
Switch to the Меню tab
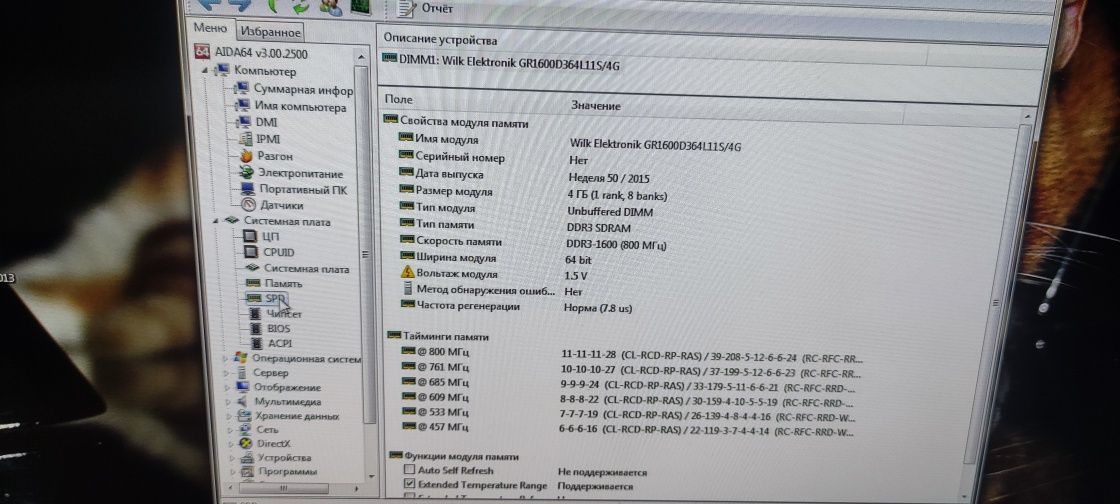(x=210, y=29)
